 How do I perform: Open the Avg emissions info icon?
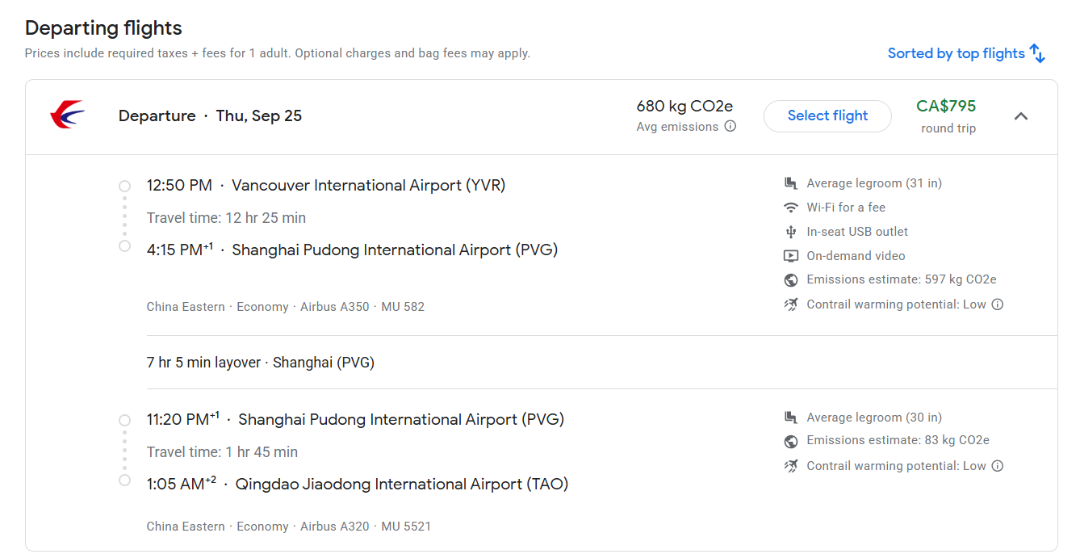pyautogui.click(x=730, y=127)
